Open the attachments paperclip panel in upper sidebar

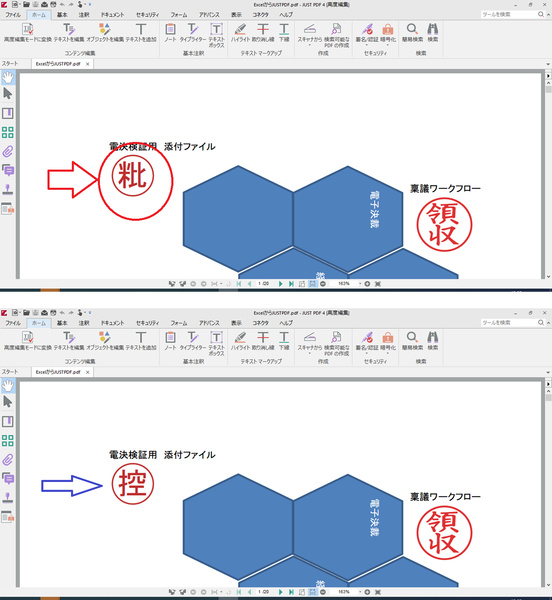[8, 152]
